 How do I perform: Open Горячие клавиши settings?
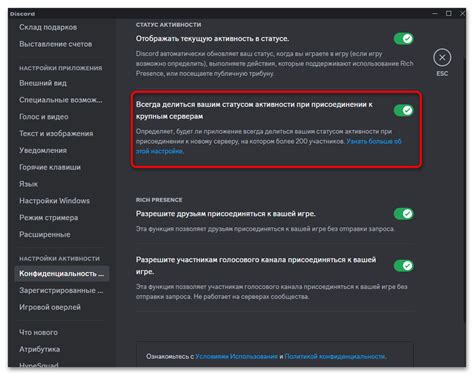(x=50, y=167)
